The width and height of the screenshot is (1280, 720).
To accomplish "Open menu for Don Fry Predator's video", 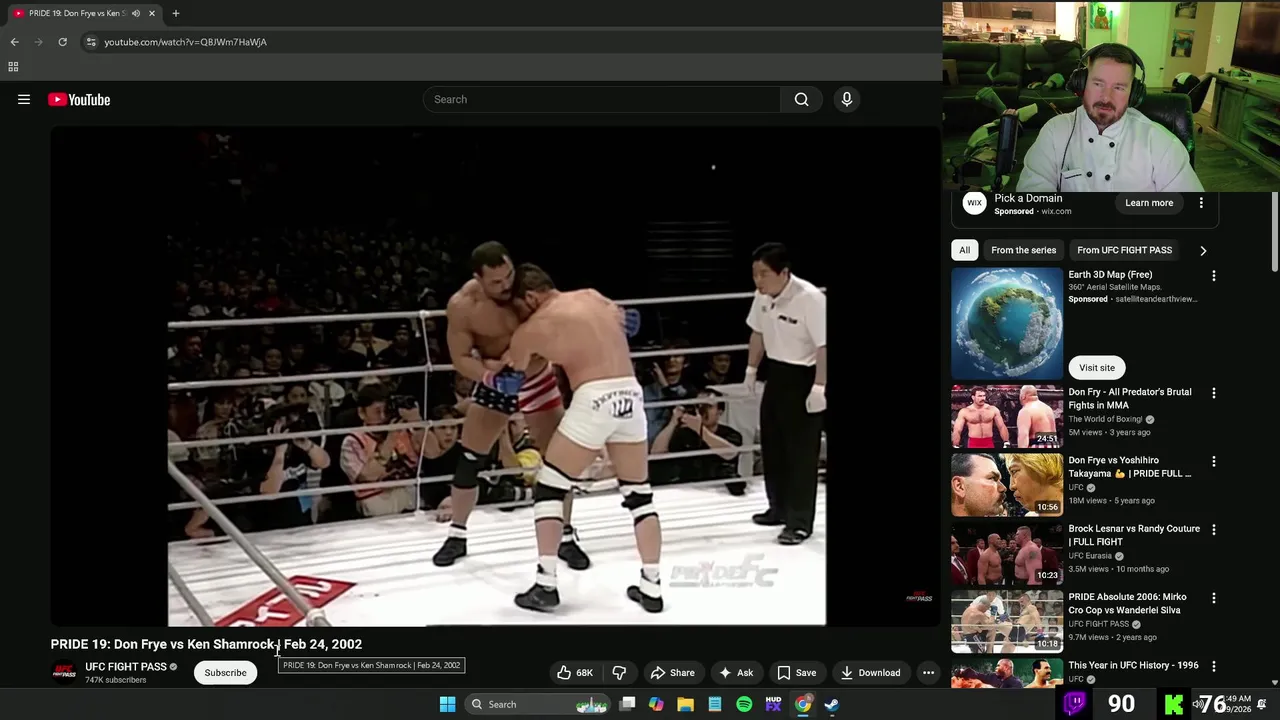I will click(1213, 393).
